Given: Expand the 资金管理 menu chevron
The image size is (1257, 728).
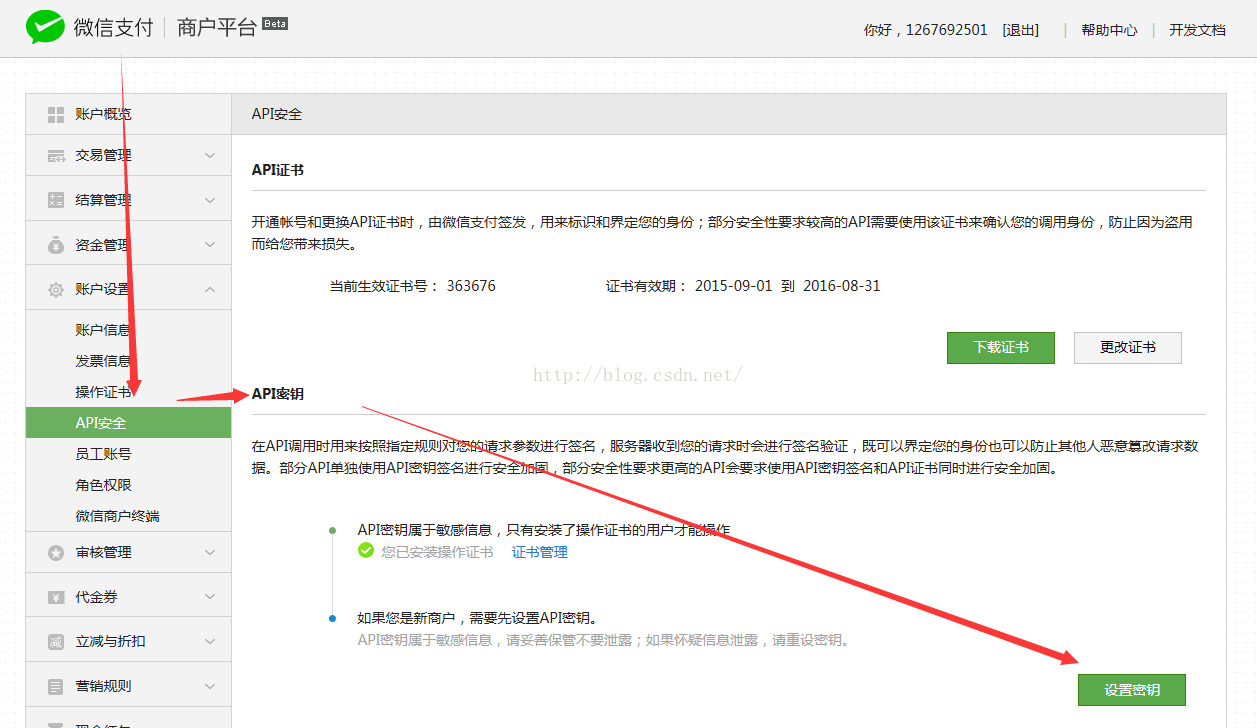Looking at the screenshot, I should coord(210,245).
